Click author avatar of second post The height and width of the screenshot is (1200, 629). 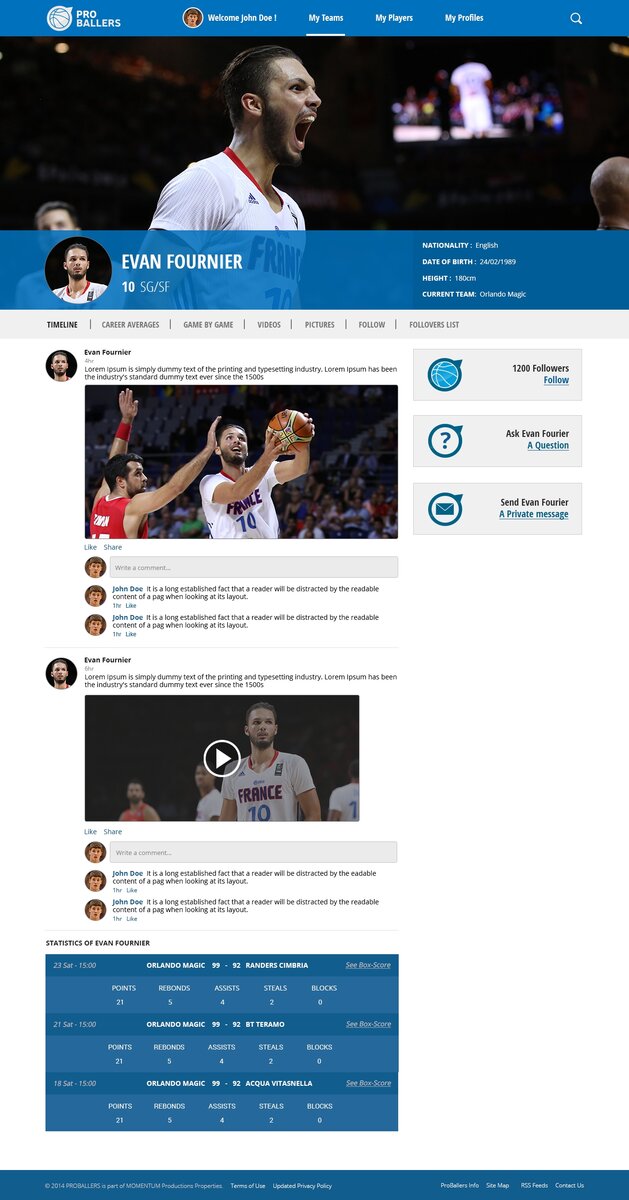tap(61, 674)
